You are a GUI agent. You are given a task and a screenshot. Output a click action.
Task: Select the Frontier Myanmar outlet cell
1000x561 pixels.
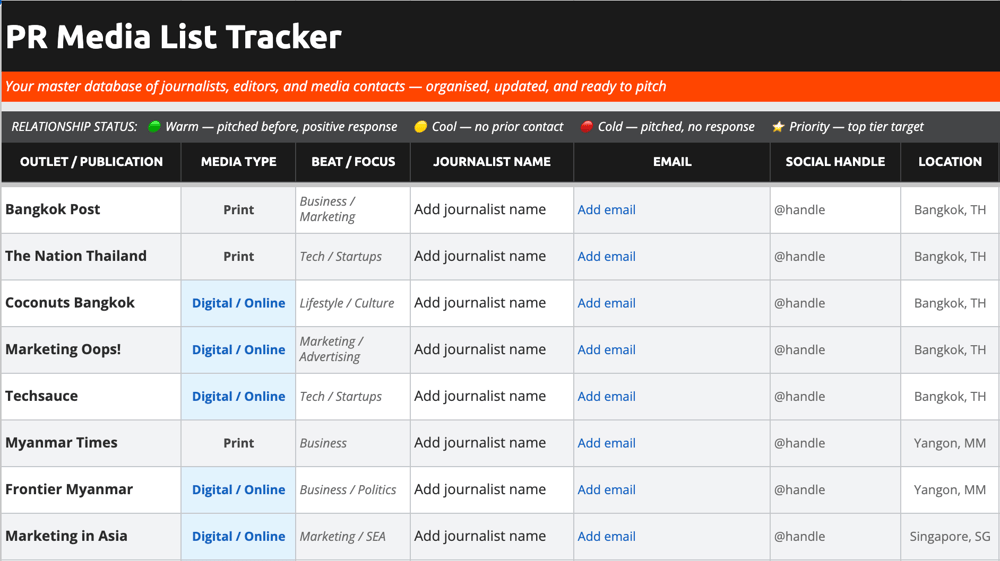click(91, 489)
